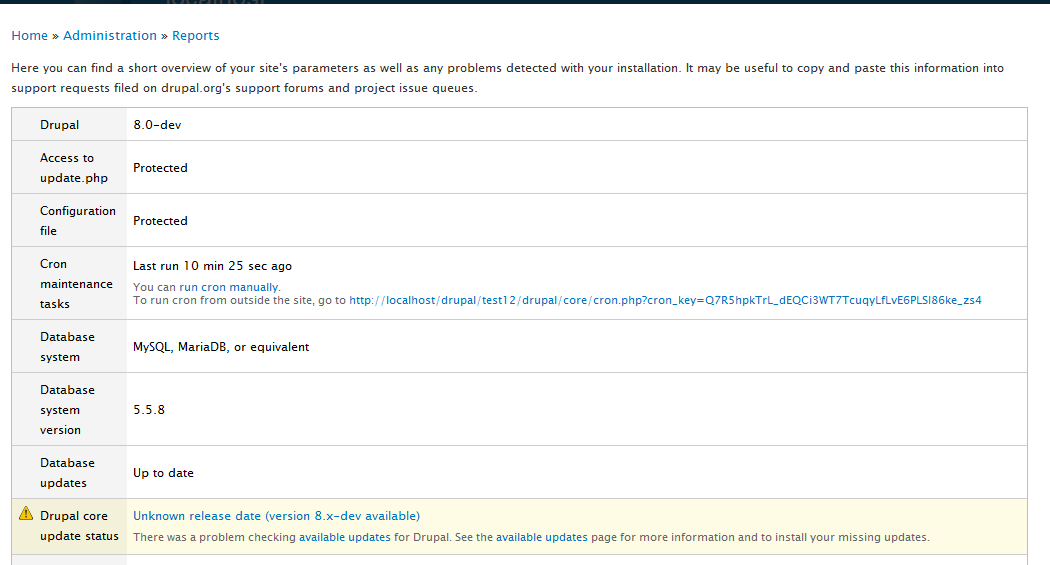Viewport: 1050px width, 565px height.
Task: Select Protected value for update.php access
Action: click(160, 168)
